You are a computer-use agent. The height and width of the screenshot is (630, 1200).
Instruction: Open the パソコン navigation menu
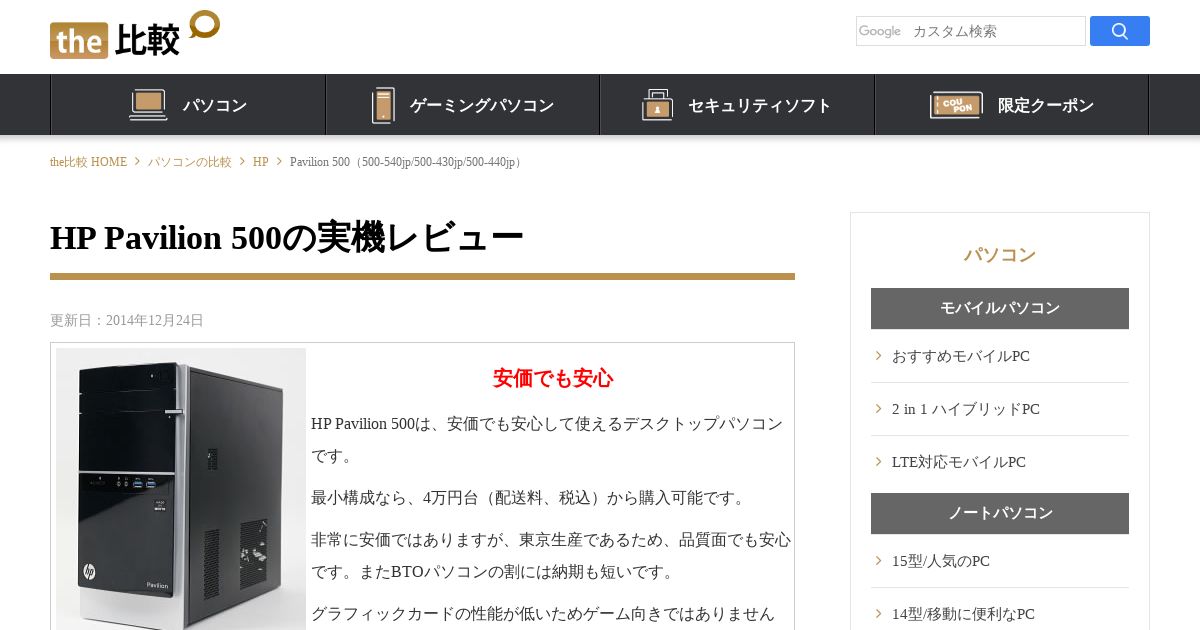point(188,104)
